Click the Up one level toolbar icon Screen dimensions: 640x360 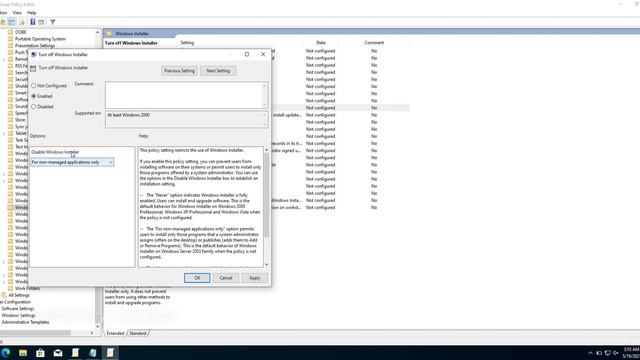(3, 22)
